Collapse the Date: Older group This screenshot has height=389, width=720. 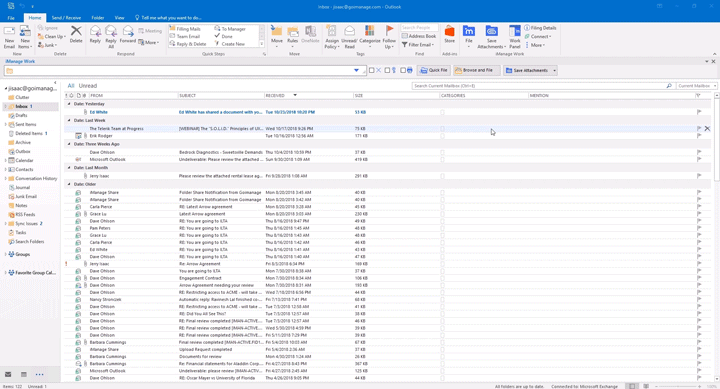point(69,184)
